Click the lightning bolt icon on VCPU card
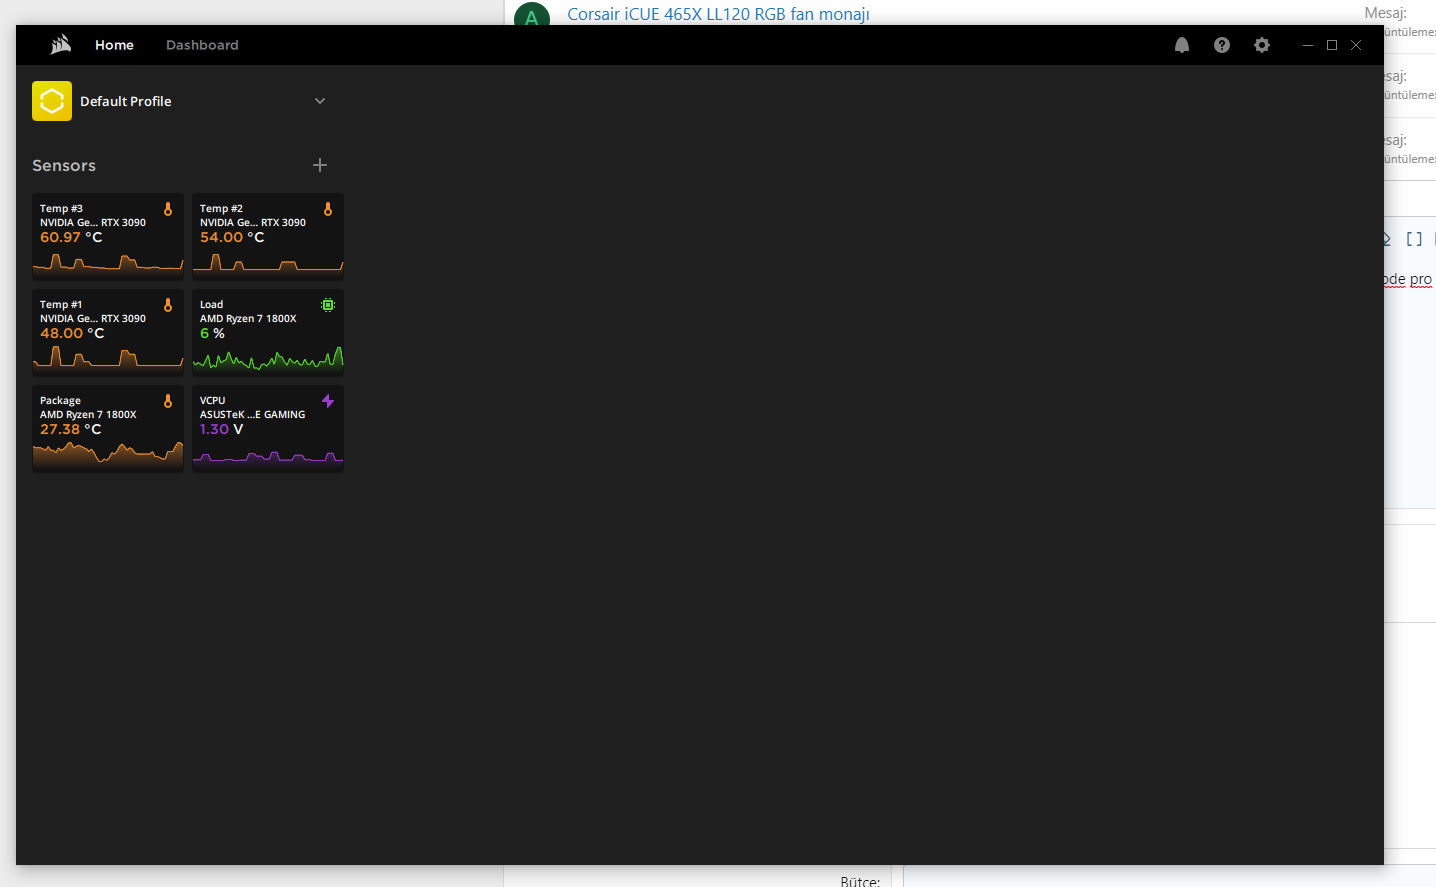This screenshot has width=1436, height=887. tap(328, 401)
